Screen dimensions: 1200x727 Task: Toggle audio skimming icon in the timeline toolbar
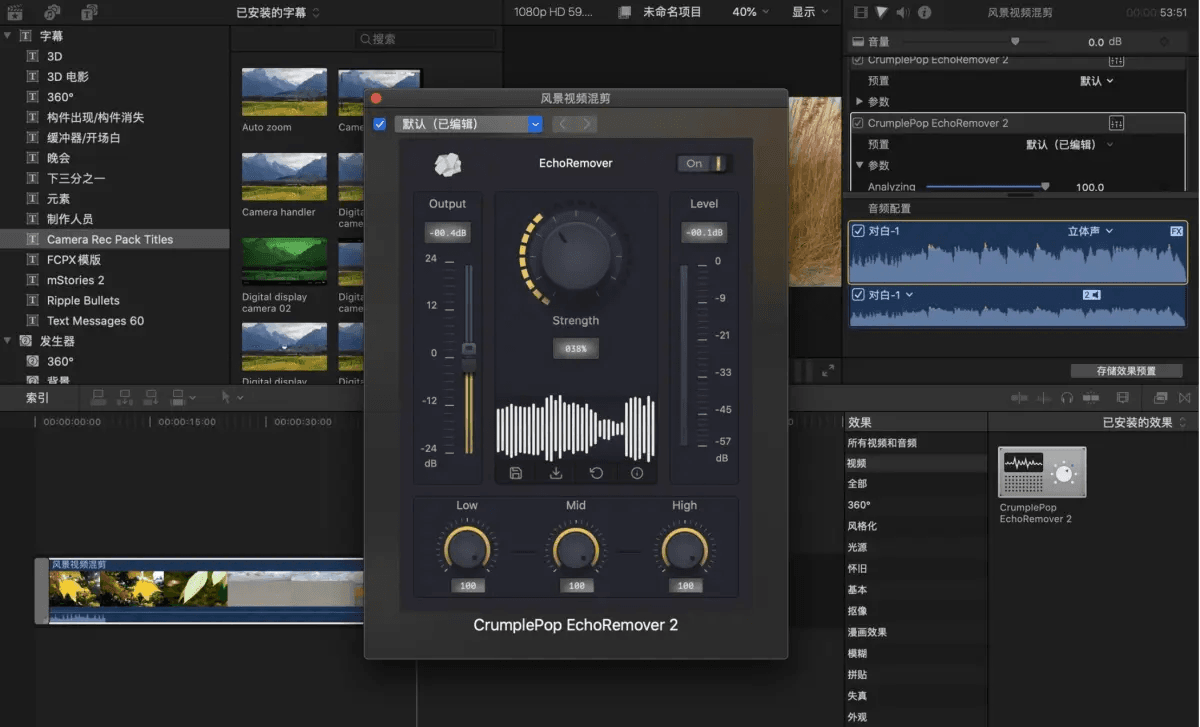(1044, 397)
